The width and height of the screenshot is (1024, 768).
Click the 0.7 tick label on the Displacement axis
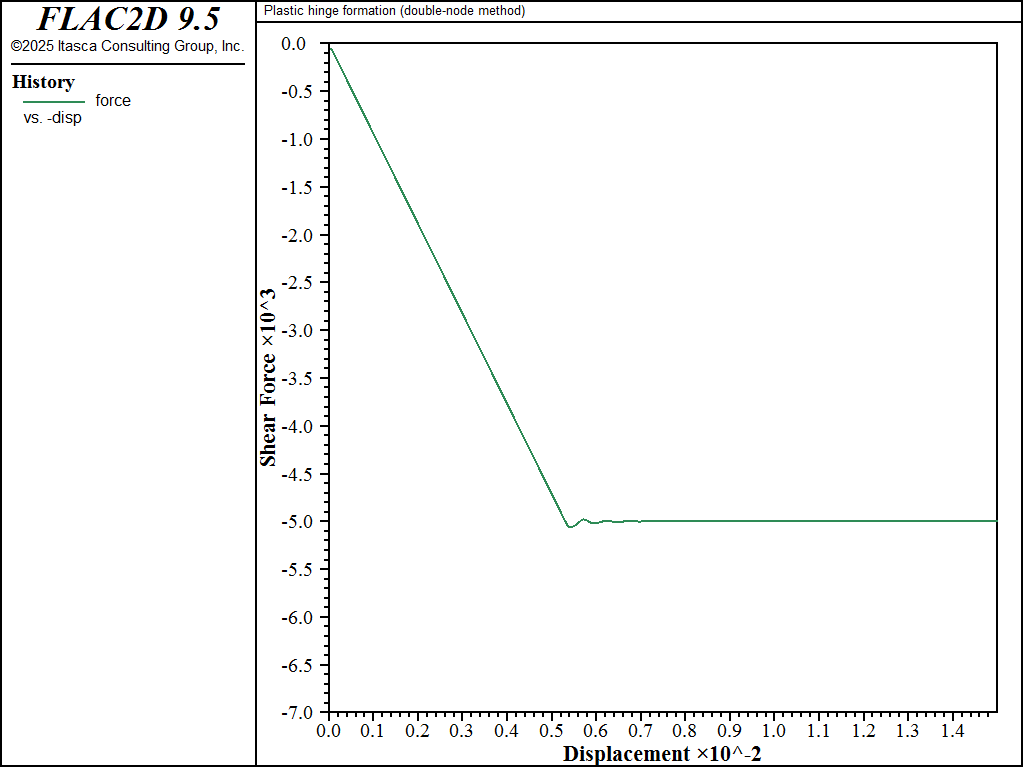(639, 731)
